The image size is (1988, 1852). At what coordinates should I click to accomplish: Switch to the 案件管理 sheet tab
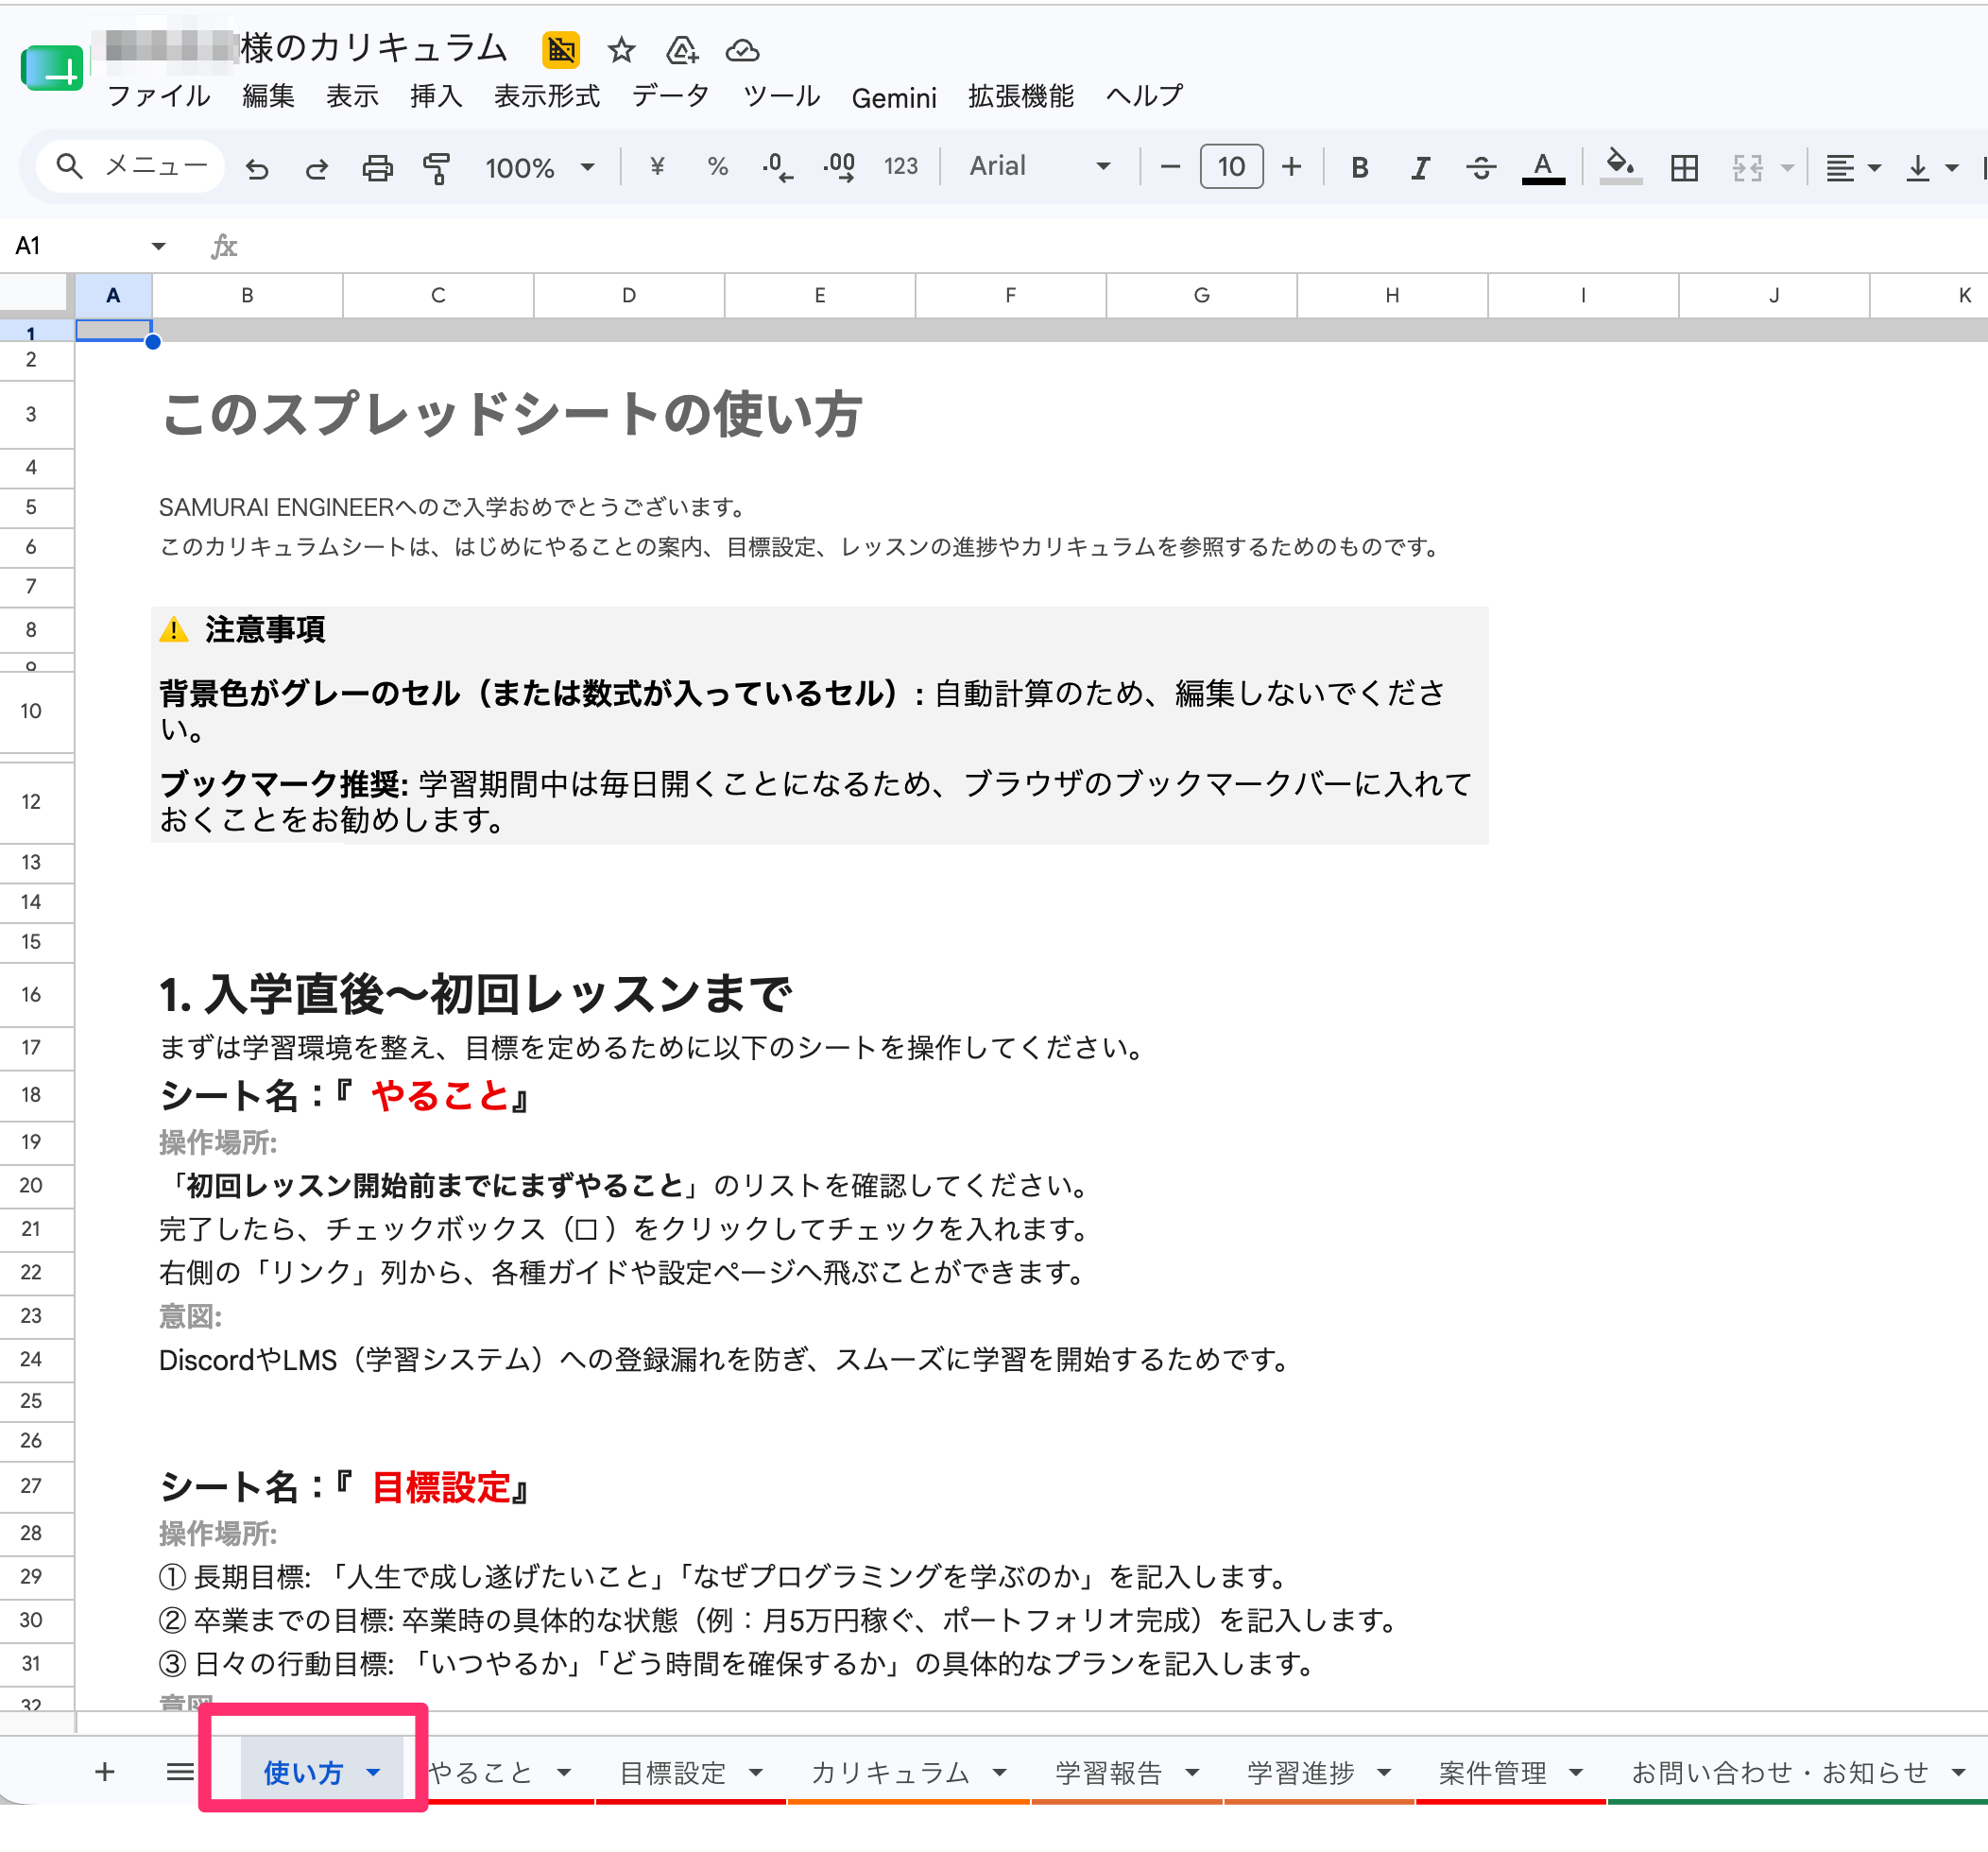pyautogui.click(x=1492, y=1773)
